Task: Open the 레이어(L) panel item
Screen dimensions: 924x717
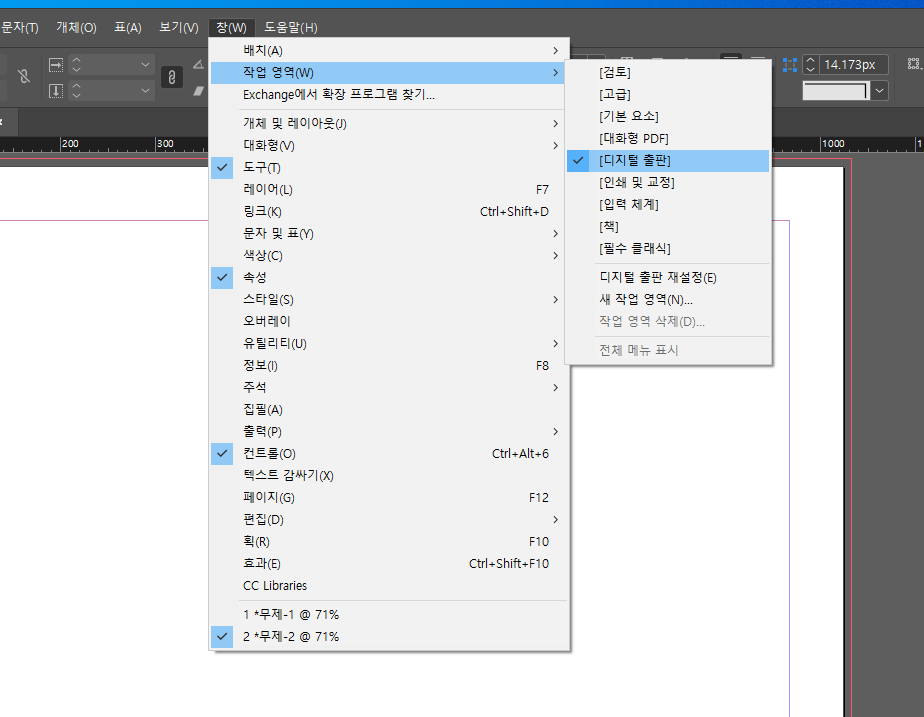Action: (x=387, y=190)
